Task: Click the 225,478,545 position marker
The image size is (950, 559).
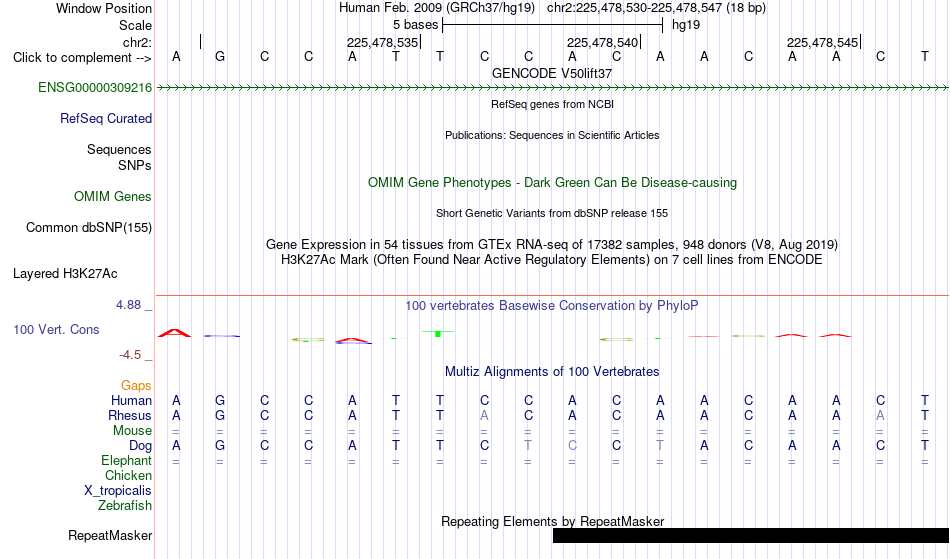Action: (x=823, y=42)
